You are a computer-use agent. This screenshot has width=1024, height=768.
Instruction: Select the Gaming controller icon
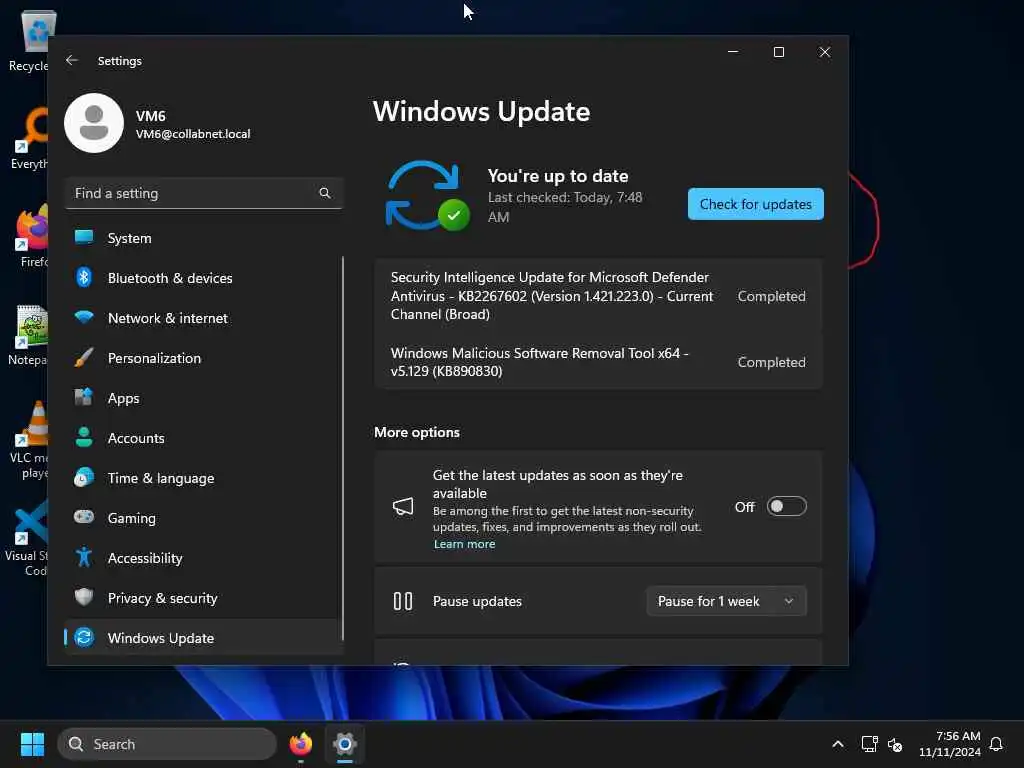click(84, 517)
